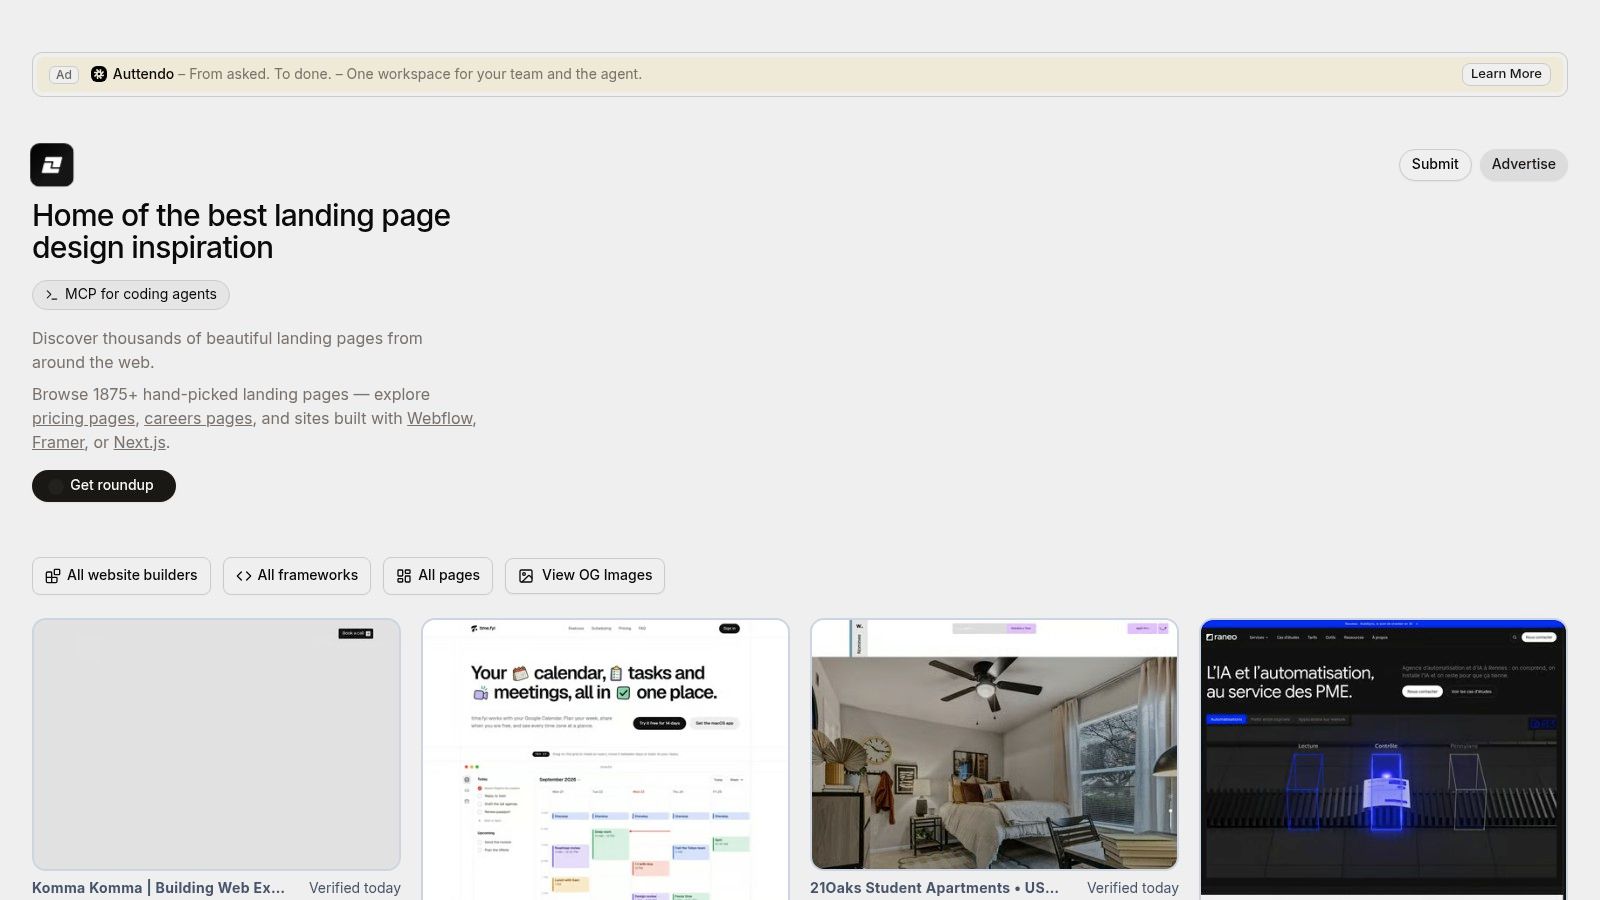Click the Auttendo ad logo icon
Screen dimensions: 1600x900
pos(99,74)
